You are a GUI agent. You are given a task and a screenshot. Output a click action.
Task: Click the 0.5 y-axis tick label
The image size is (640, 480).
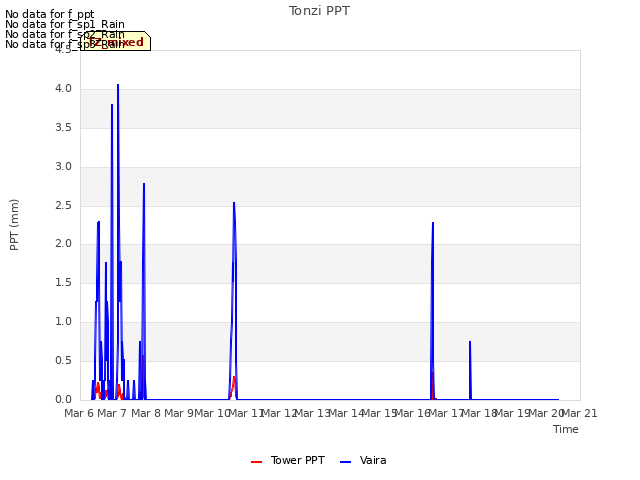point(63,361)
